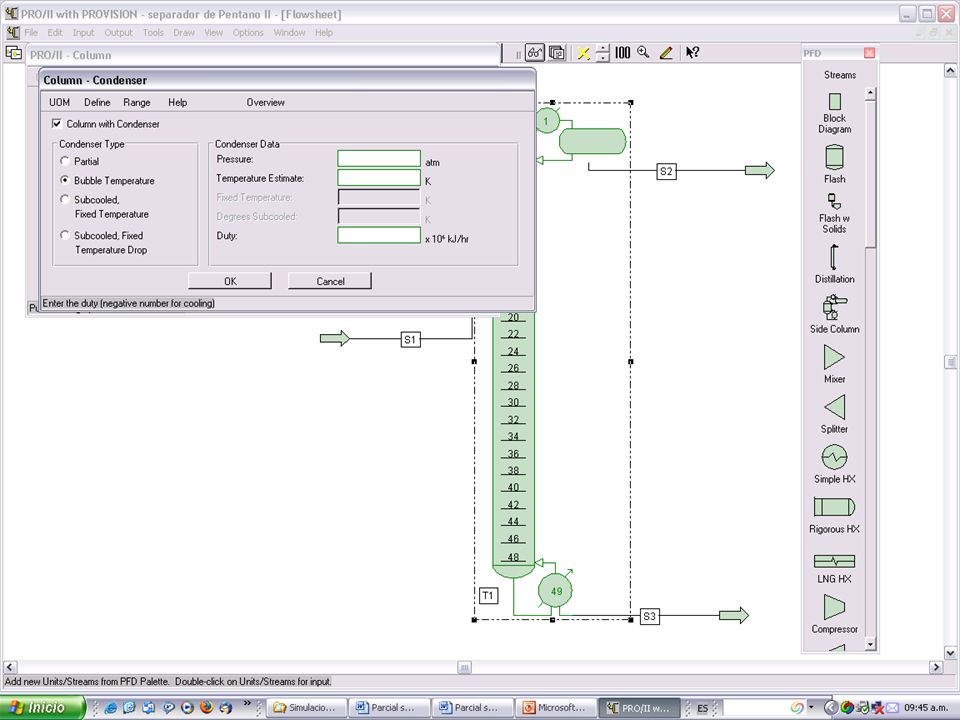Switch to Simulacio... folder in taskbar
Image resolution: width=960 pixels, height=720 pixels.
tap(308, 708)
